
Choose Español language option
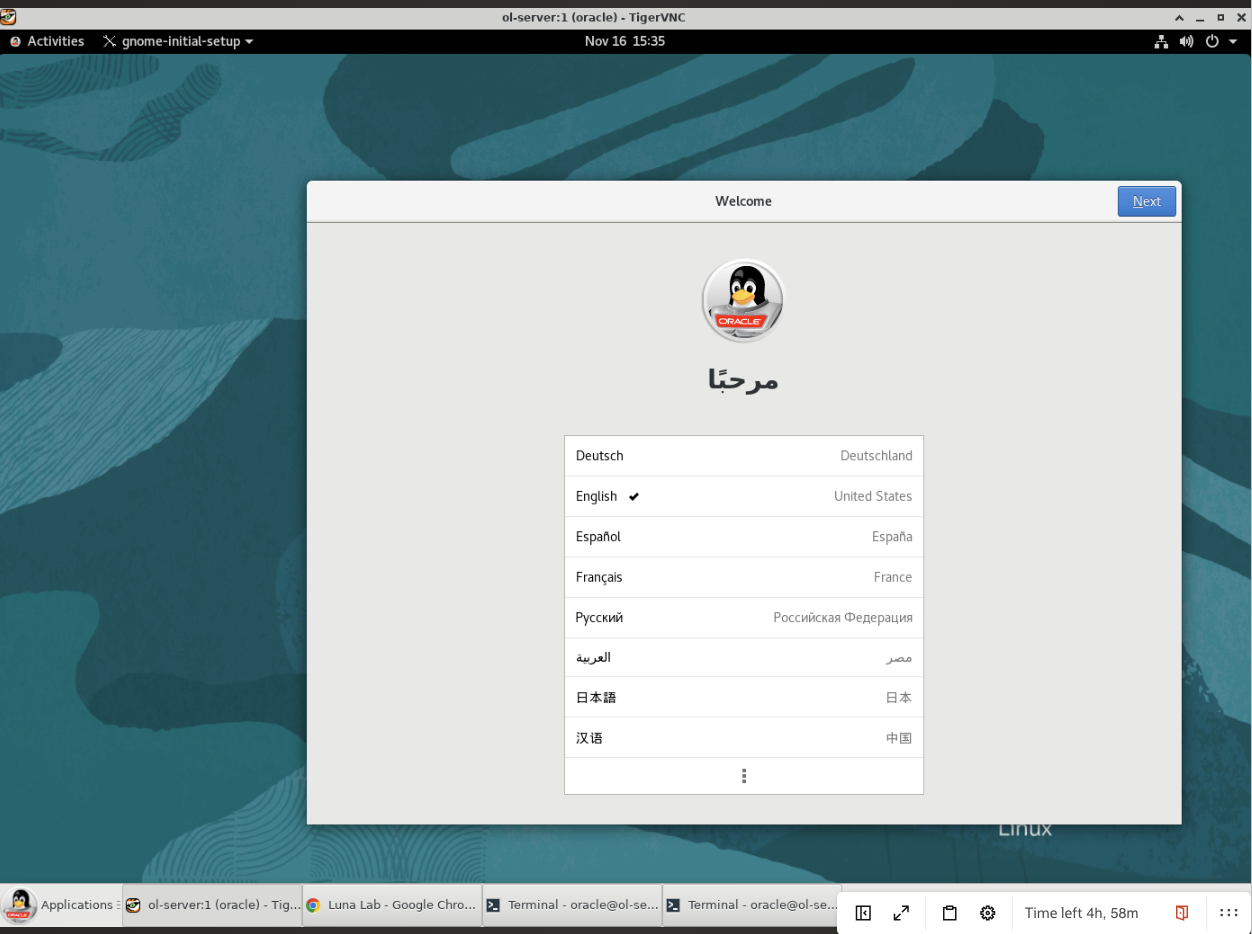744,537
